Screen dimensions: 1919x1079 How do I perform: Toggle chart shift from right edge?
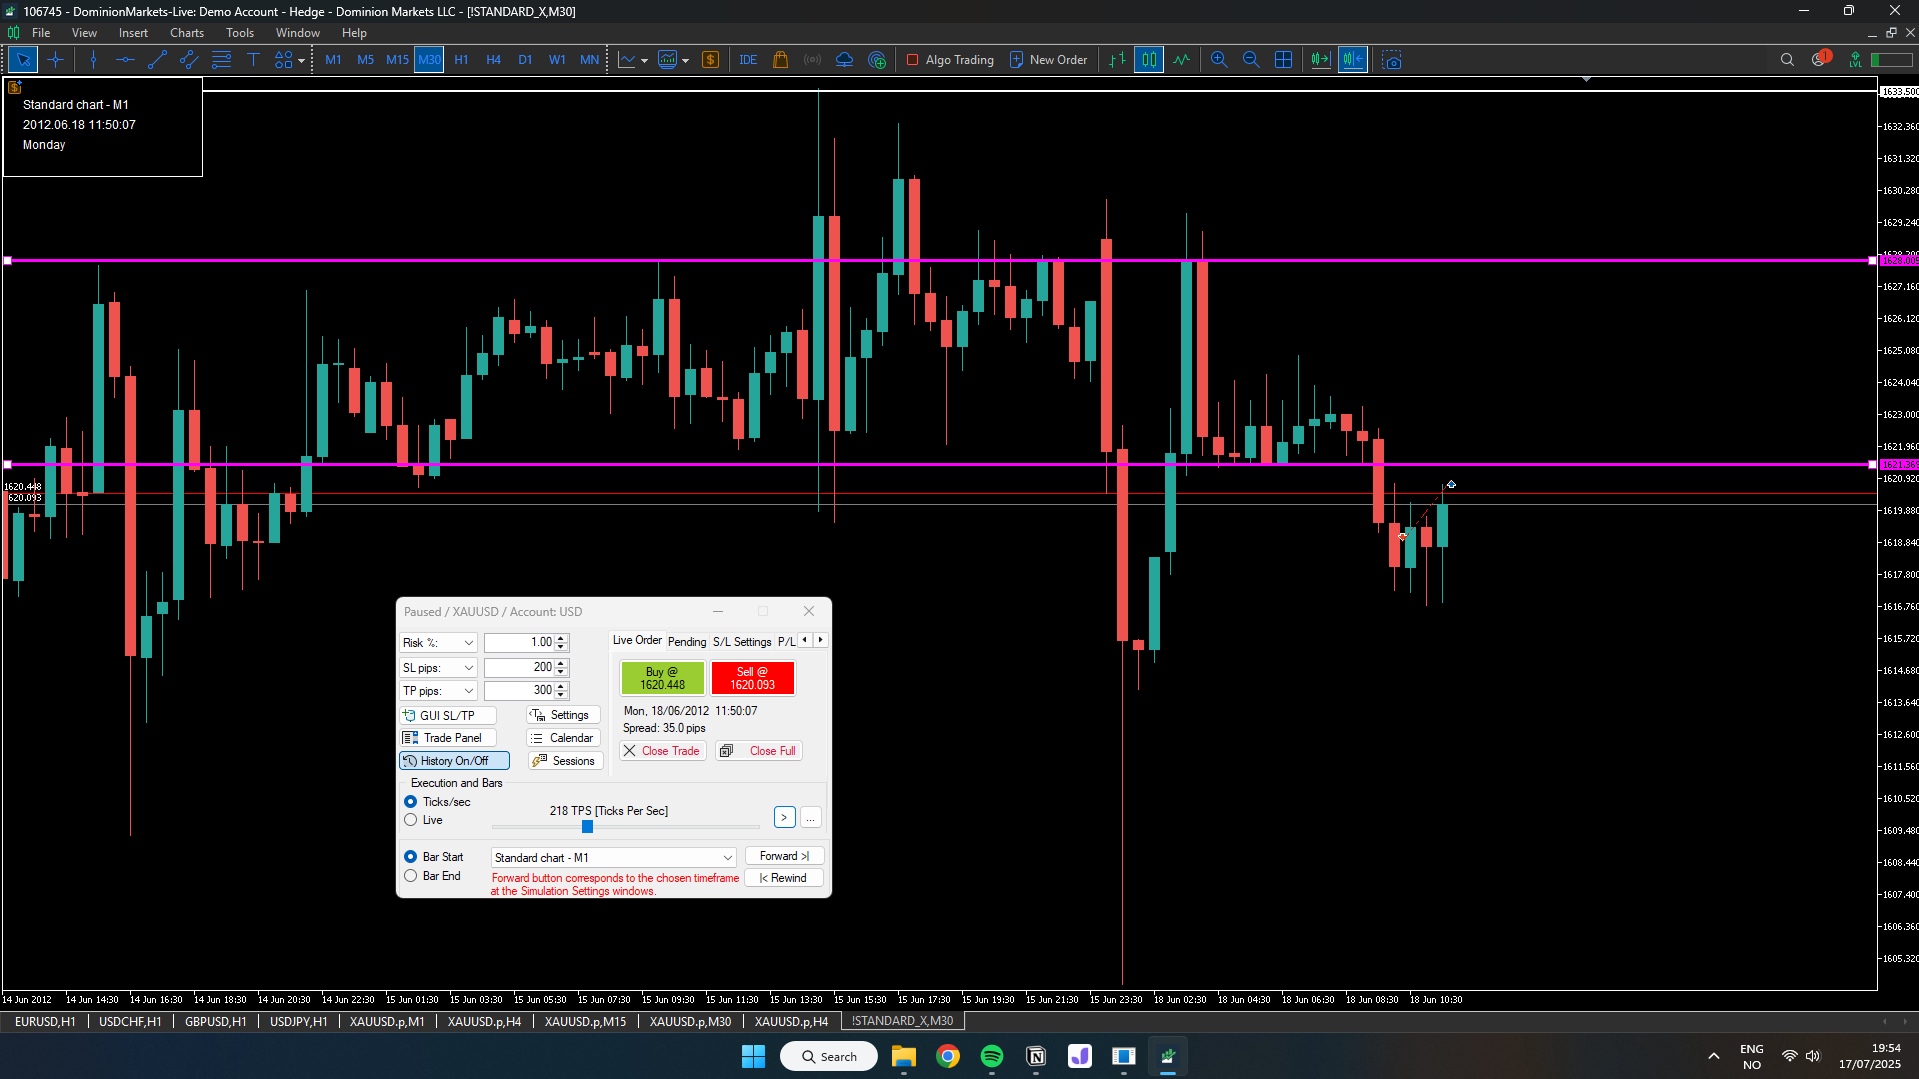click(x=1352, y=60)
